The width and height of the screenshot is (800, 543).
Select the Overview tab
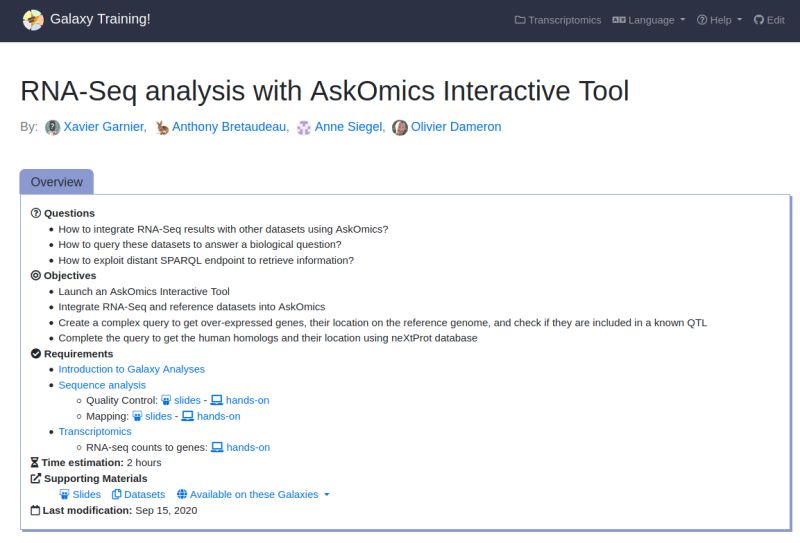tap(57, 182)
